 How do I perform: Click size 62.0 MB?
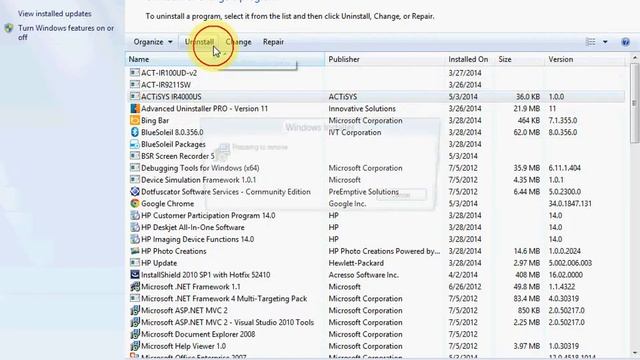[x=527, y=132]
